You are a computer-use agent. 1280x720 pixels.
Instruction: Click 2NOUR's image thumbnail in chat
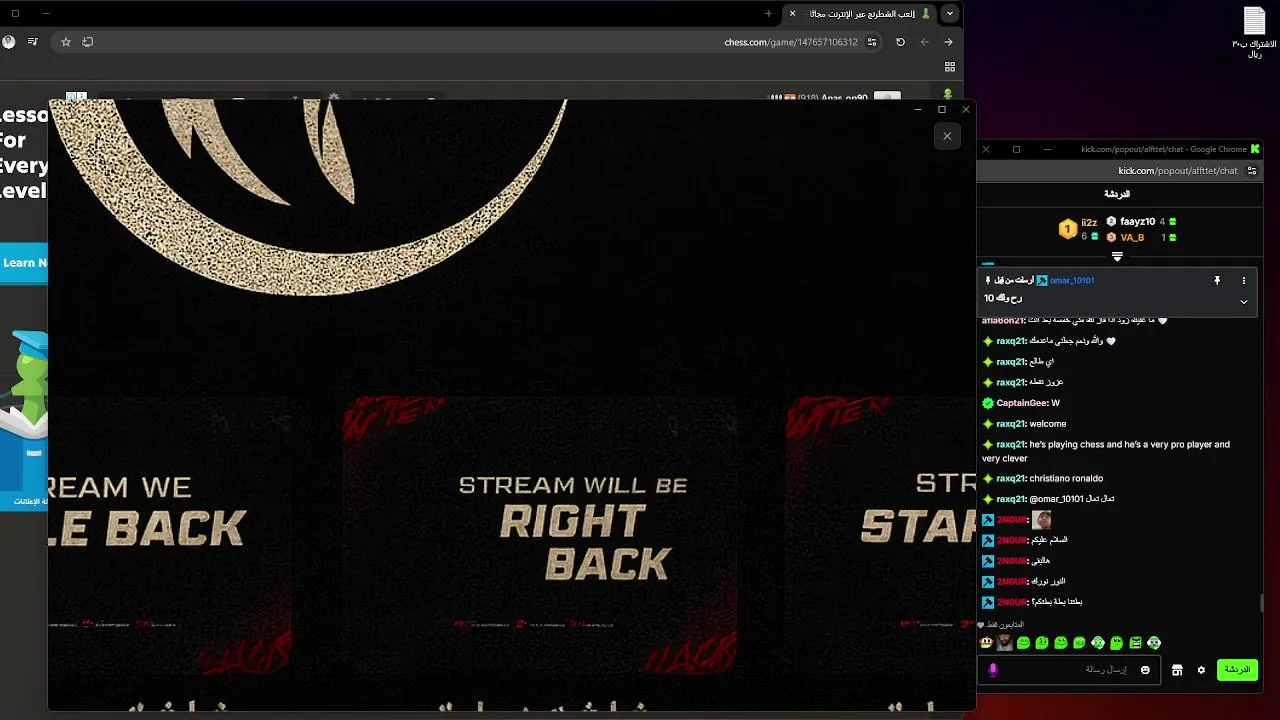click(x=1041, y=520)
